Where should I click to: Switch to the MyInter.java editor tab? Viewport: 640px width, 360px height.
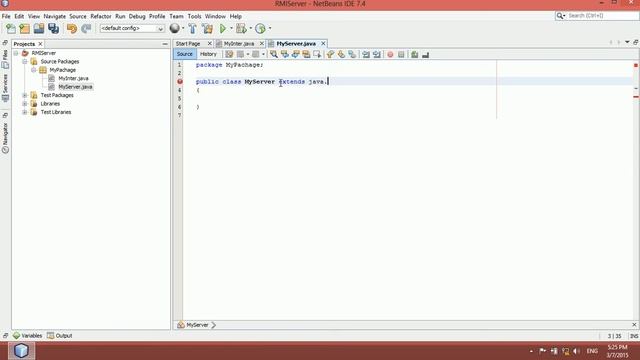[239, 44]
